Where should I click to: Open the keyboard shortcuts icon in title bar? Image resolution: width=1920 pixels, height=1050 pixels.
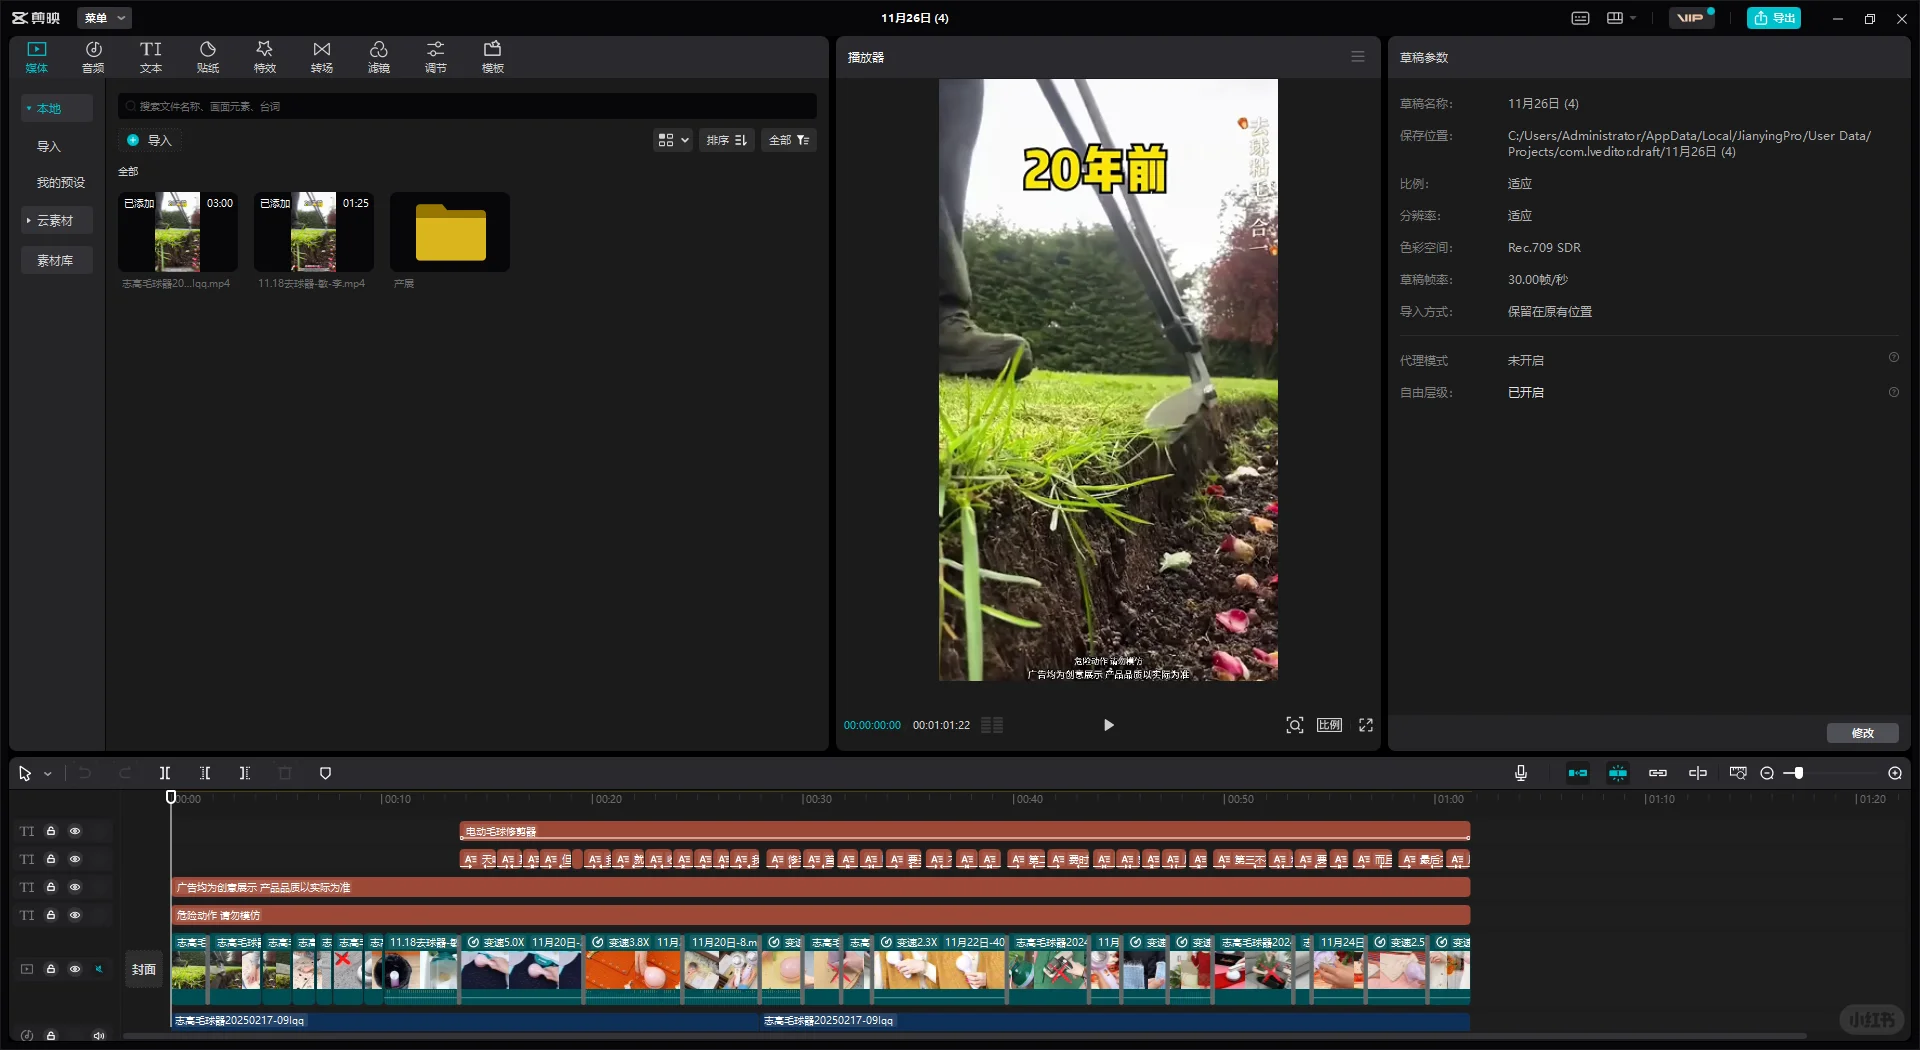coord(1581,18)
